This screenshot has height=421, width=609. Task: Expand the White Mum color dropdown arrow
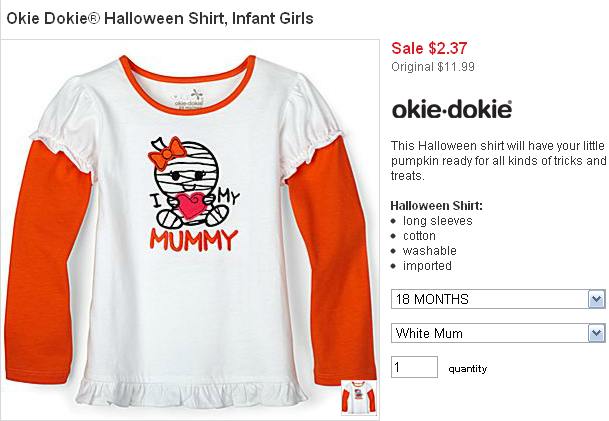pos(596,333)
